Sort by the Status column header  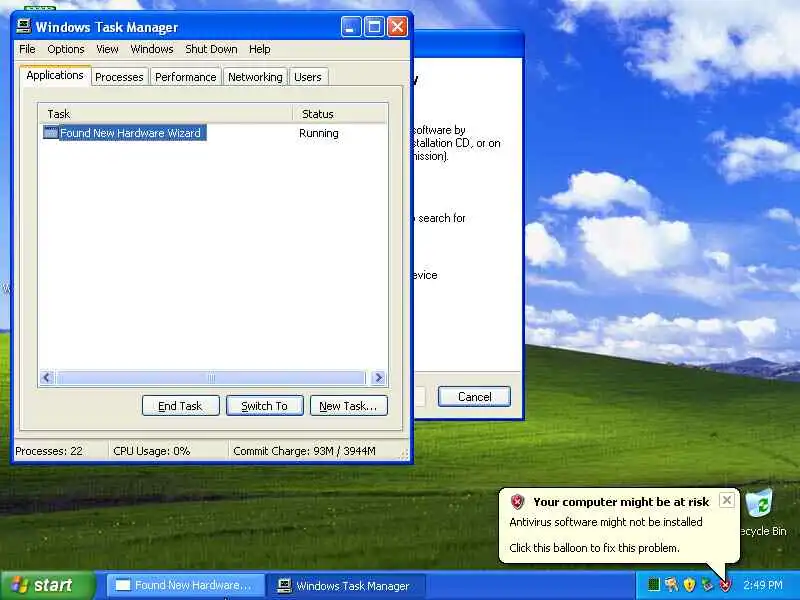click(x=339, y=114)
